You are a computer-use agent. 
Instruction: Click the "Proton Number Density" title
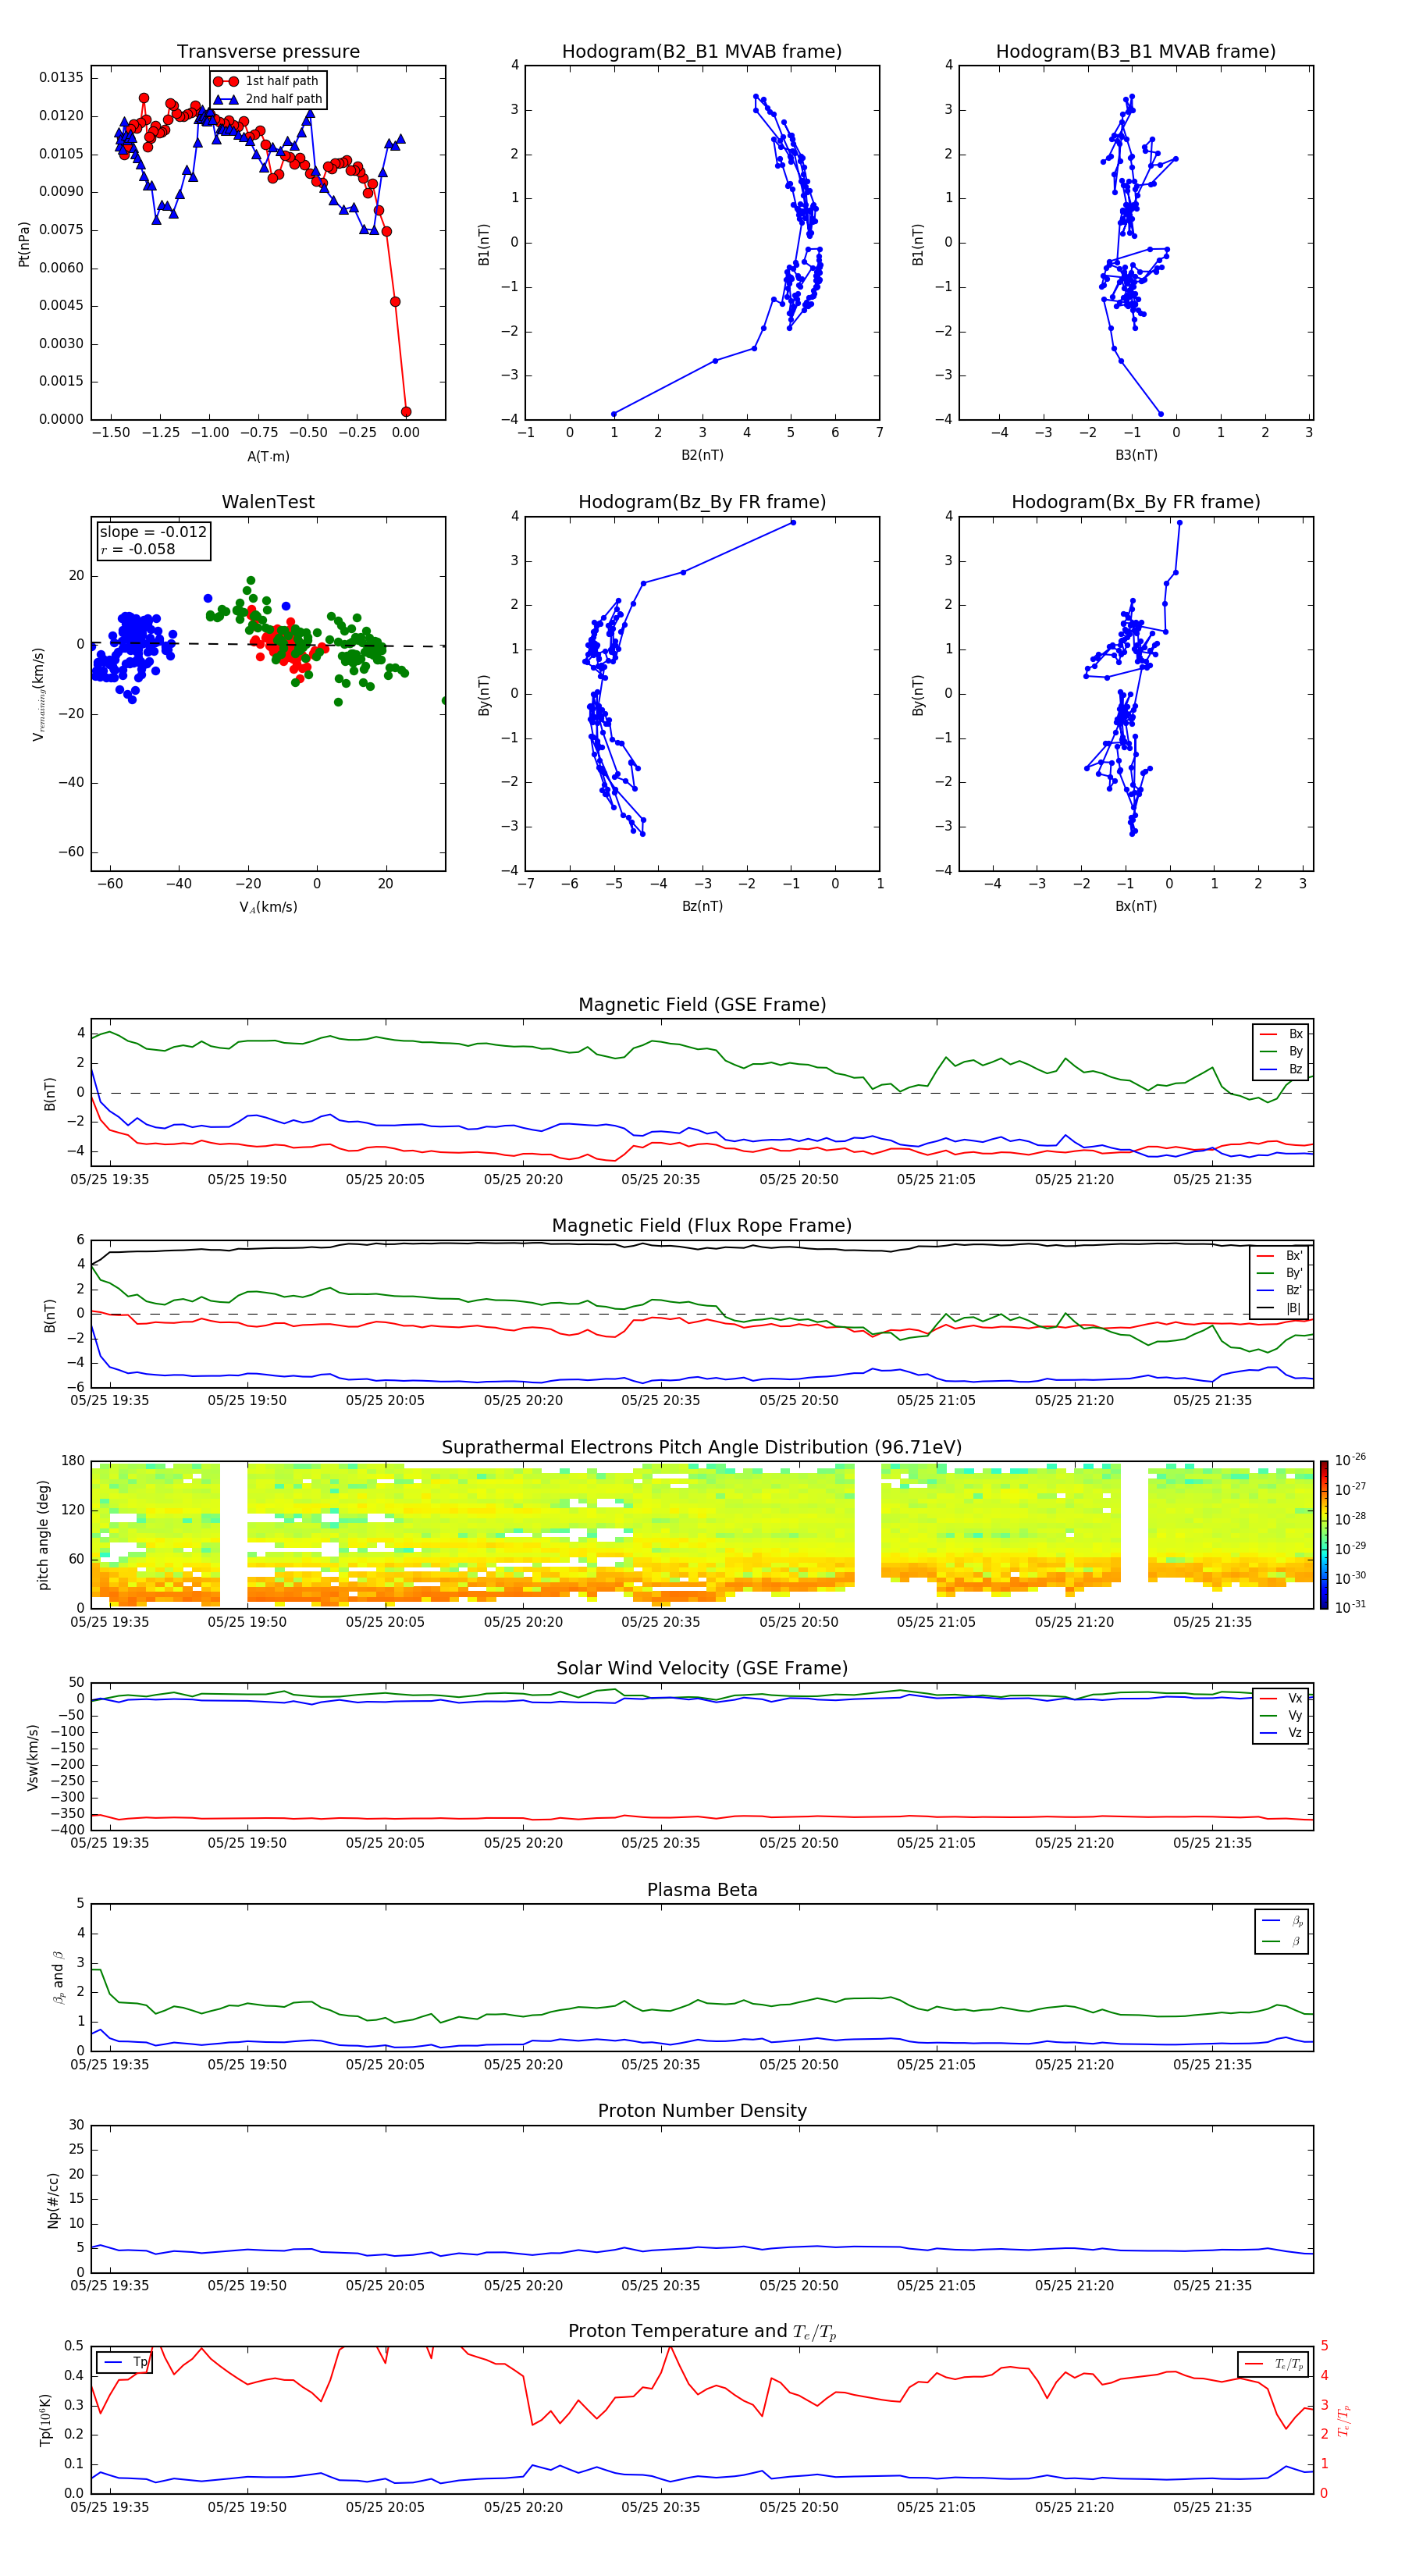[x=702, y=2111]
